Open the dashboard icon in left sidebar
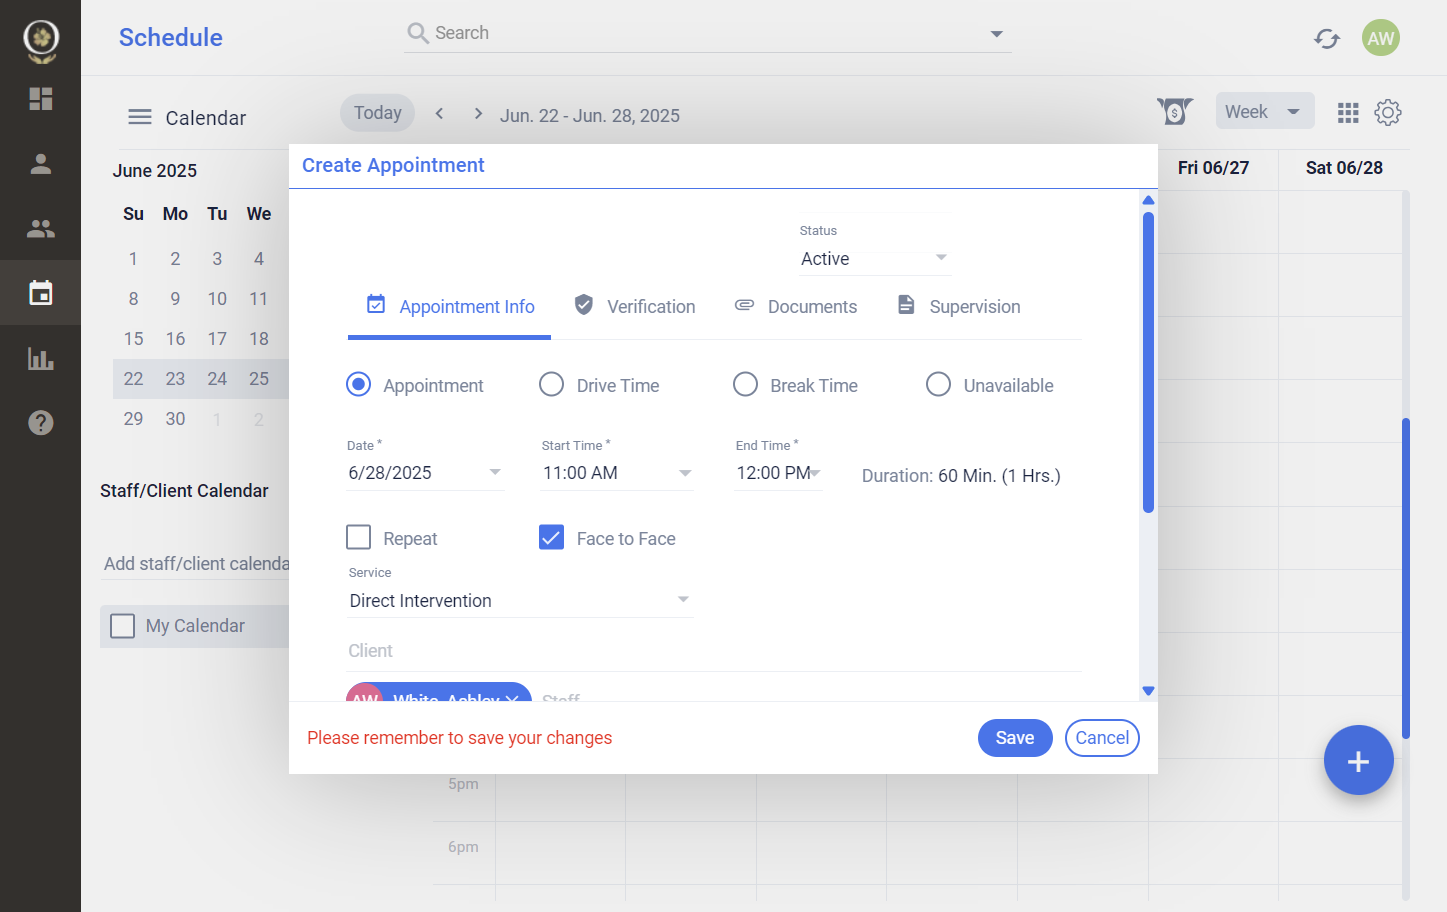 pyautogui.click(x=41, y=99)
